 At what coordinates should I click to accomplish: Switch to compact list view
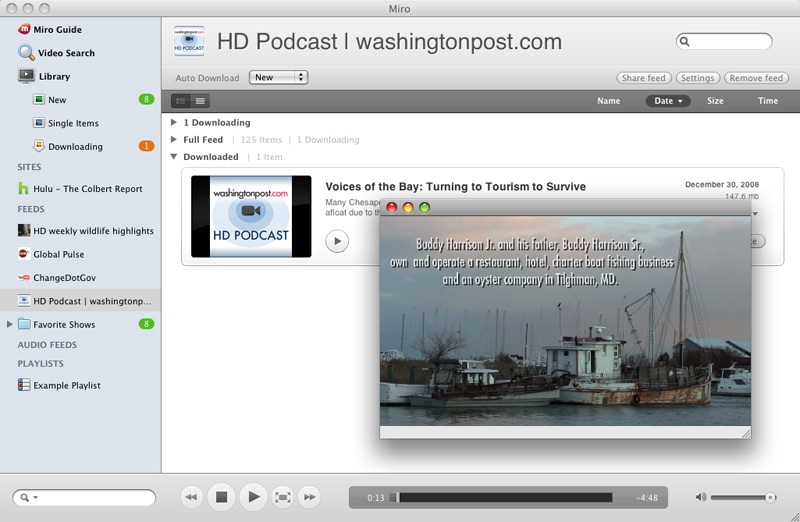(x=200, y=101)
